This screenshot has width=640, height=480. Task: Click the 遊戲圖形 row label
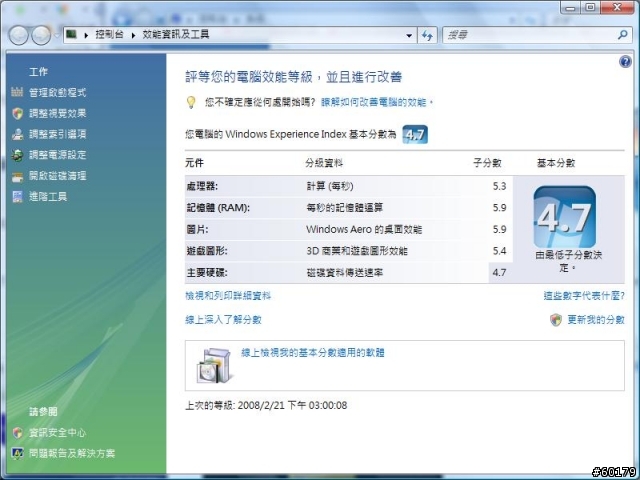(207, 251)
